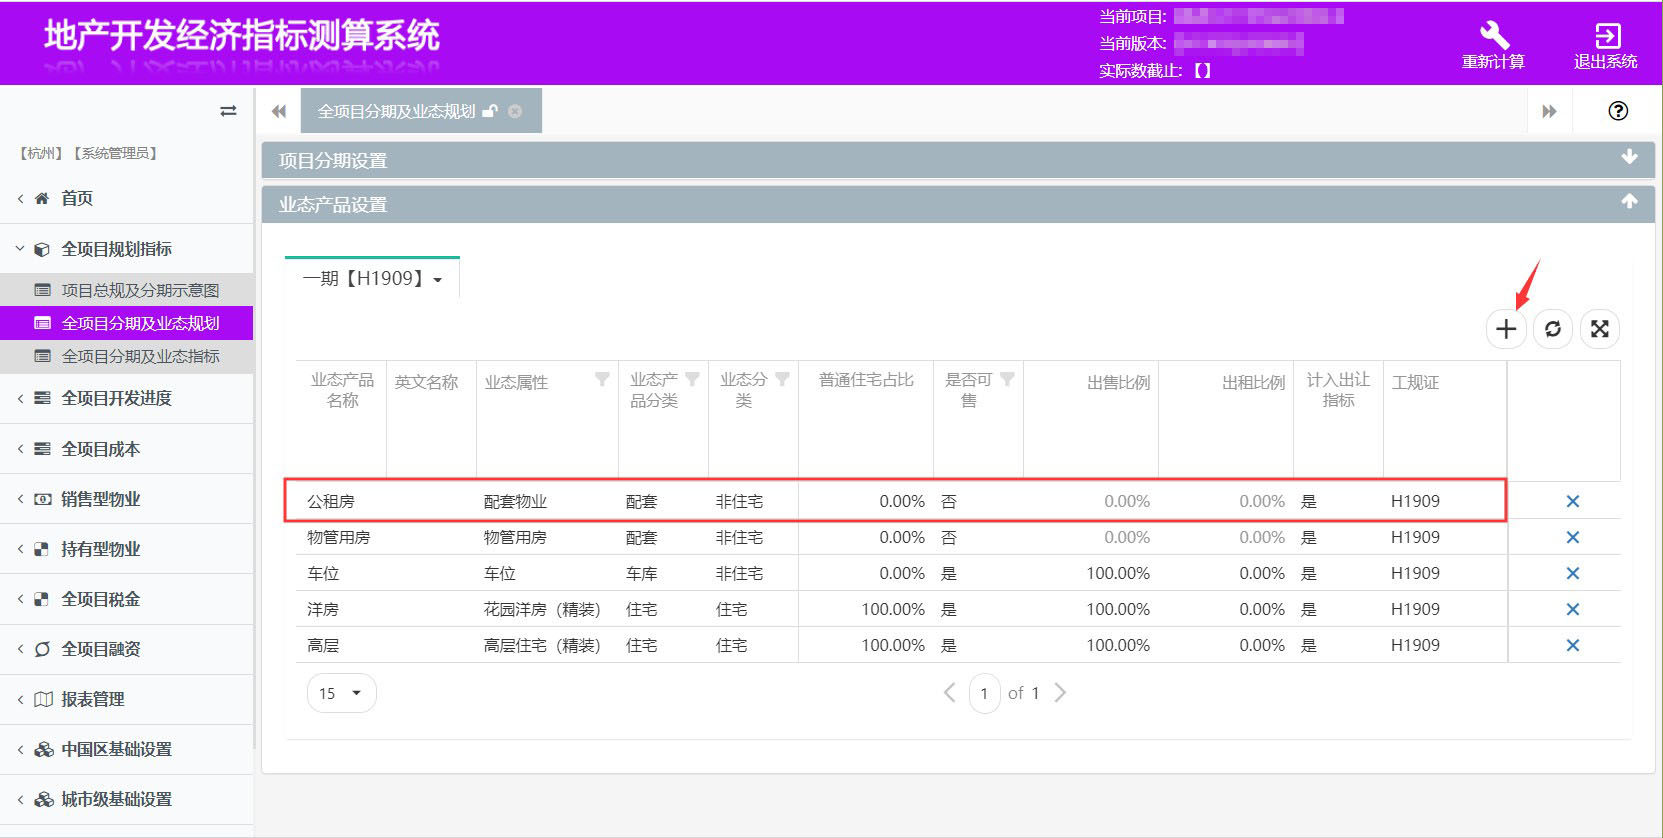Viewport: 1663px width, 838px height.
Task: Delete the 公租房 row with X icon
Action: pyautogui.click(x=1572, y=502)
